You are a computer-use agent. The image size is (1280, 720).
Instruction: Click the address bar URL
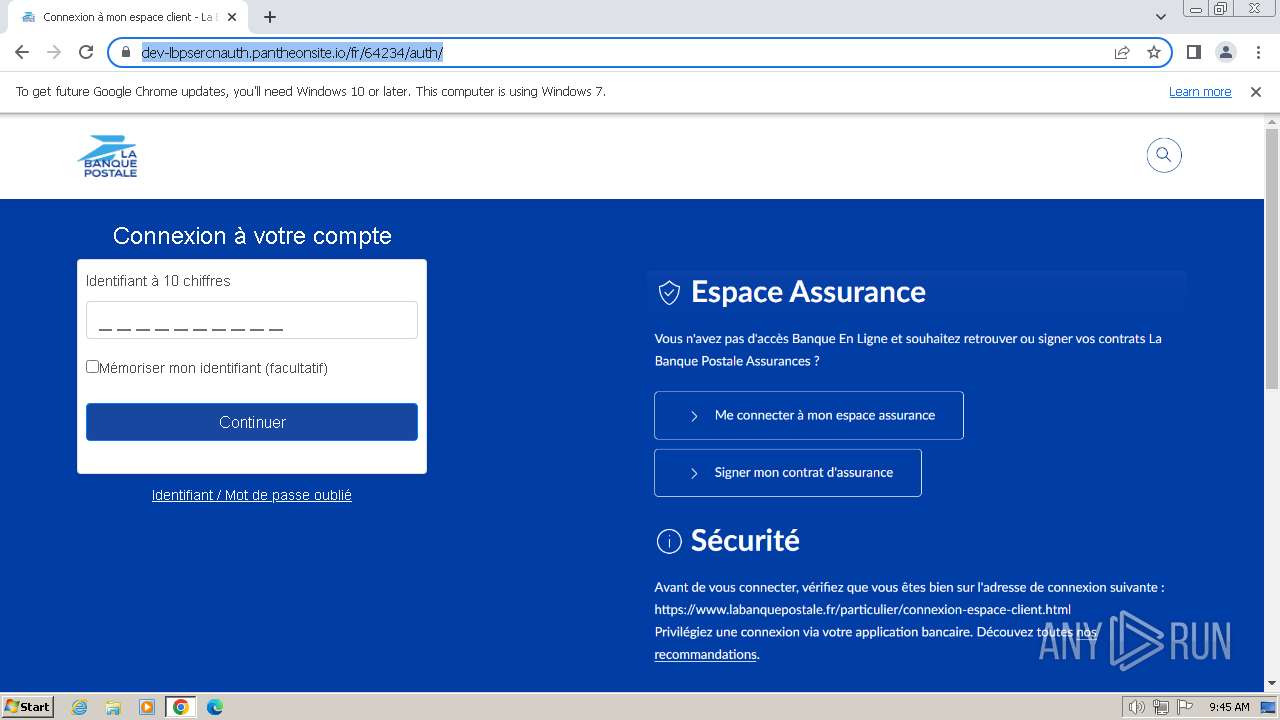click(x=292, y=52)
